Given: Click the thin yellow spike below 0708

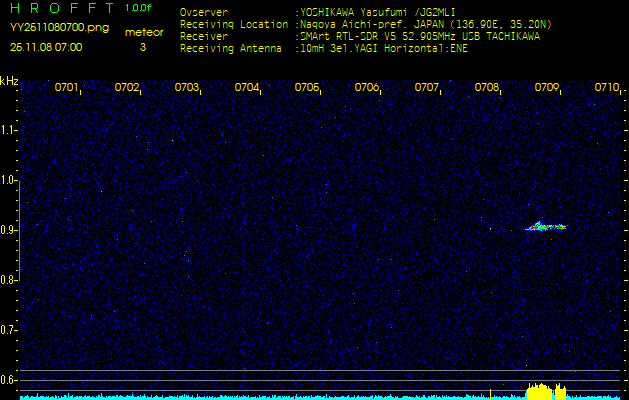Looking at the screenshot, I should (490, 394).
